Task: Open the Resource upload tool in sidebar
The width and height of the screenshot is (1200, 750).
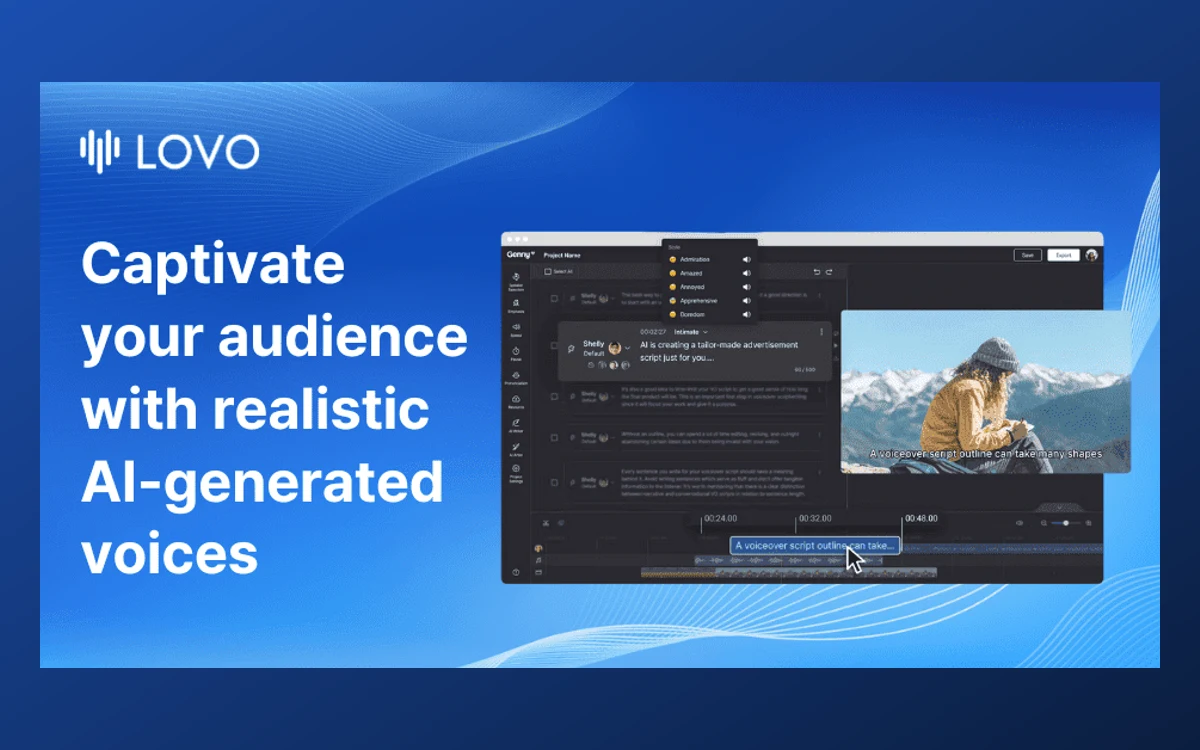Action: pyautogui.click(x=516, y=402)
